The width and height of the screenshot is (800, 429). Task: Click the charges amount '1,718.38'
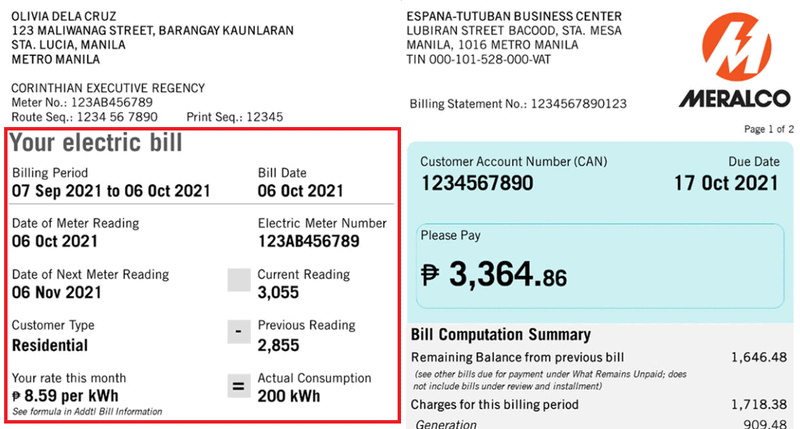point(759,405)
